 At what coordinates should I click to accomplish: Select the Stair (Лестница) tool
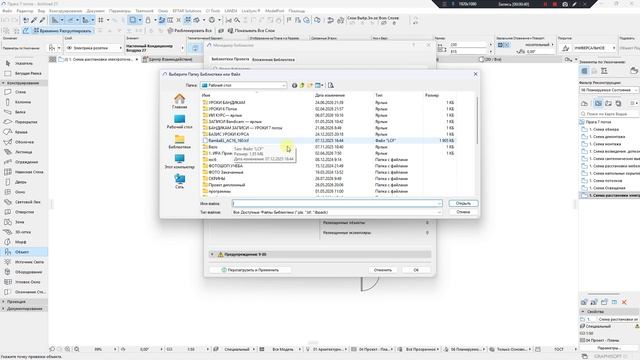(x=24, y=152)
